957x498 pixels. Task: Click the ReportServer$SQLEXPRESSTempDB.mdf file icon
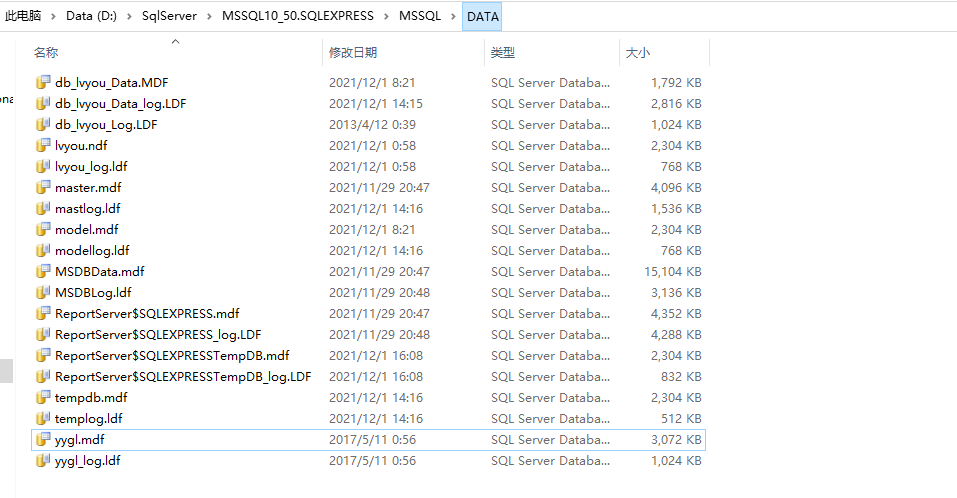tap(43, 355)
